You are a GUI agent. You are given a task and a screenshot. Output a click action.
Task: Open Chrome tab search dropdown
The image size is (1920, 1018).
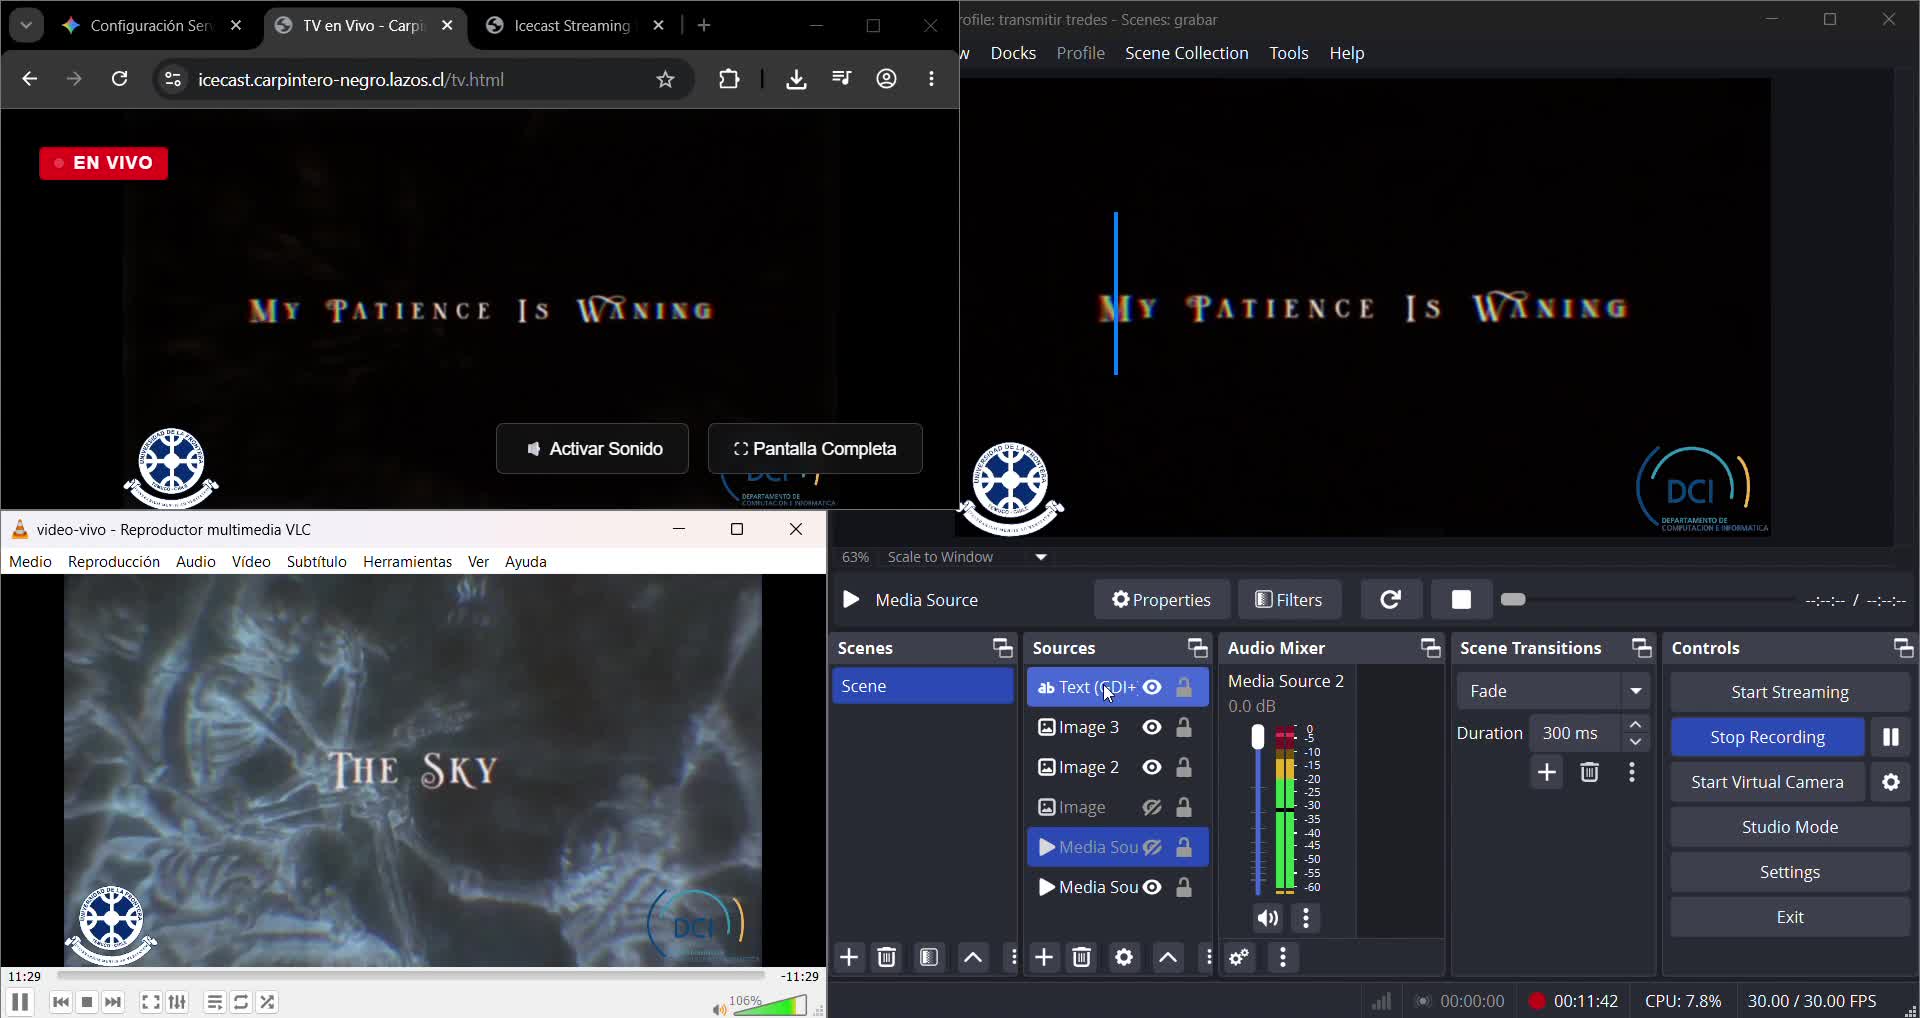pyautogui.click(x=26, y=25)
